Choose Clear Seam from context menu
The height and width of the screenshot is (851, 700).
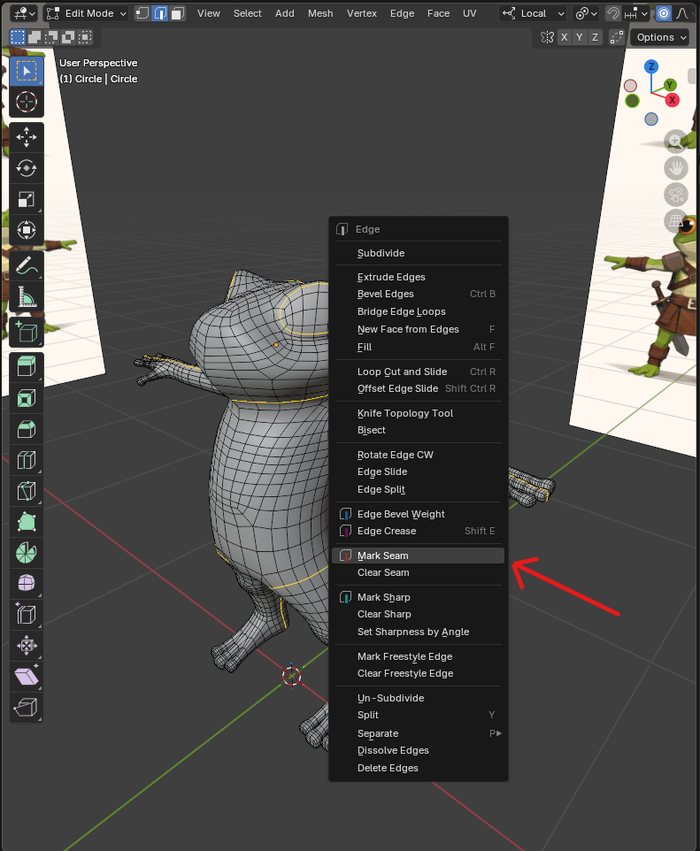coord(382,572)
